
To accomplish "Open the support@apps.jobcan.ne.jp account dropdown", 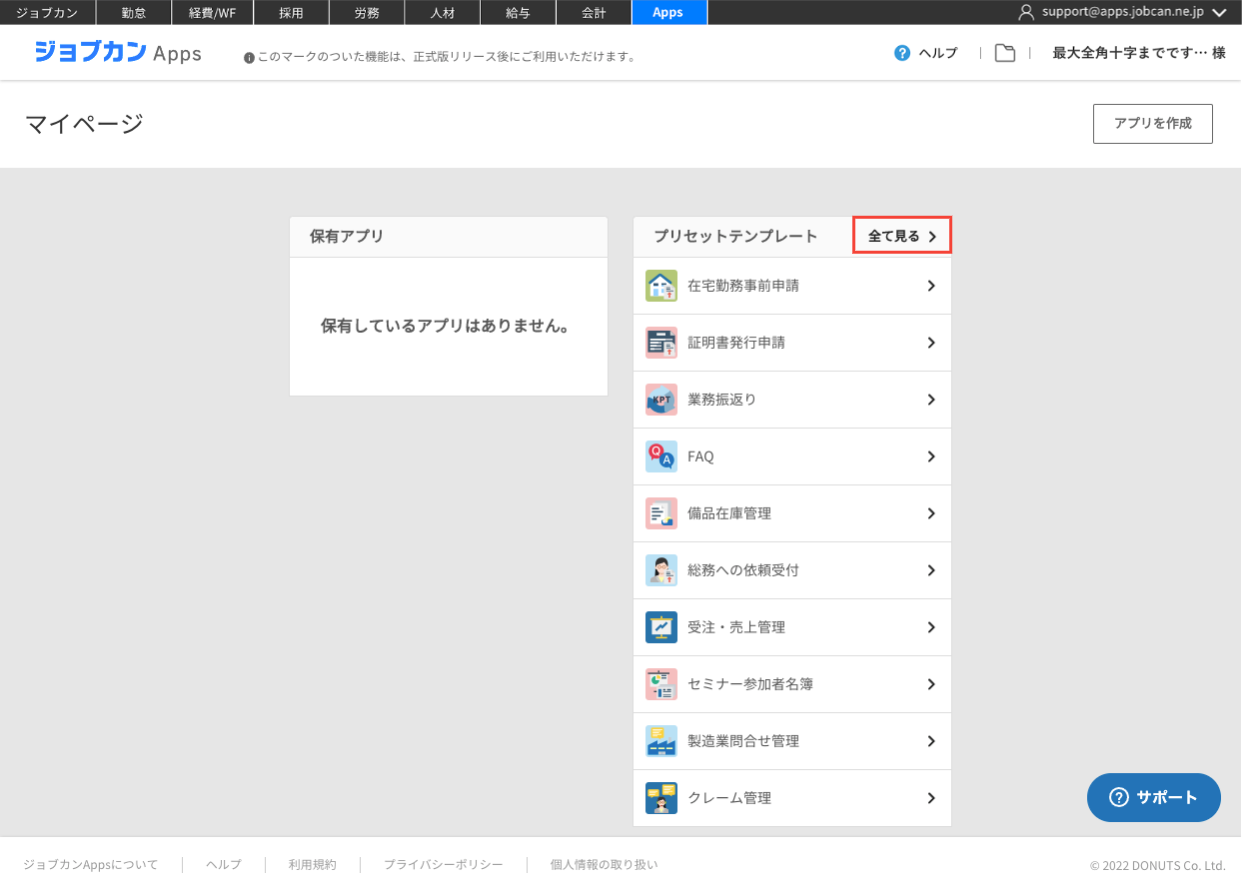I will pos(1218,12).
